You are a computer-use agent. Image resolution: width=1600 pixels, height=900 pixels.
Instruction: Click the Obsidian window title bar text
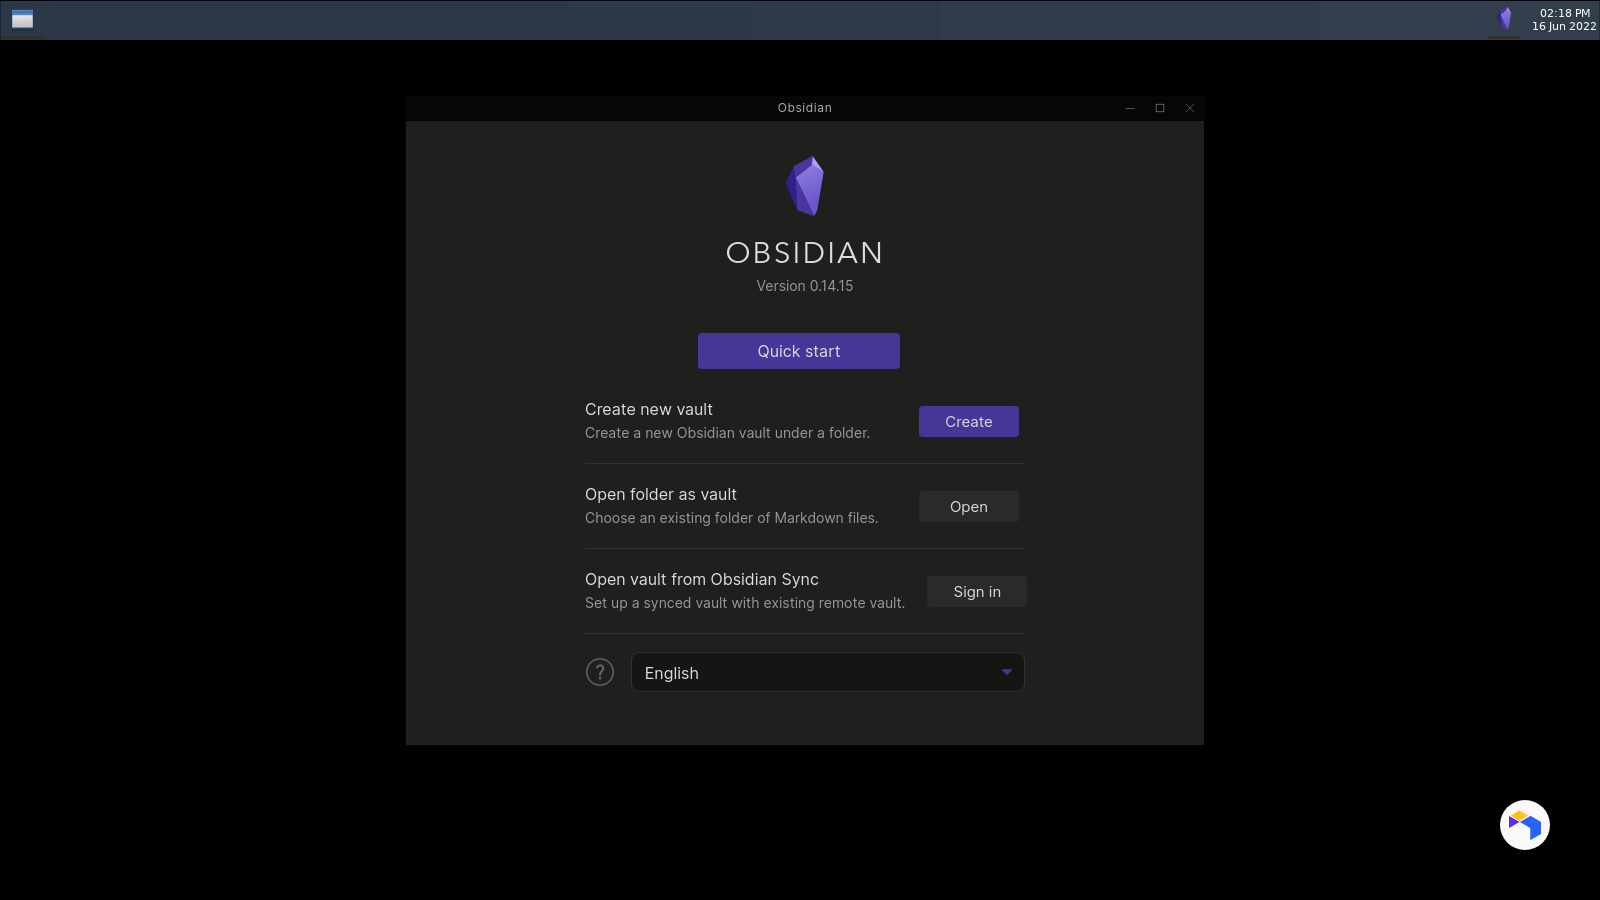(805, 108)
